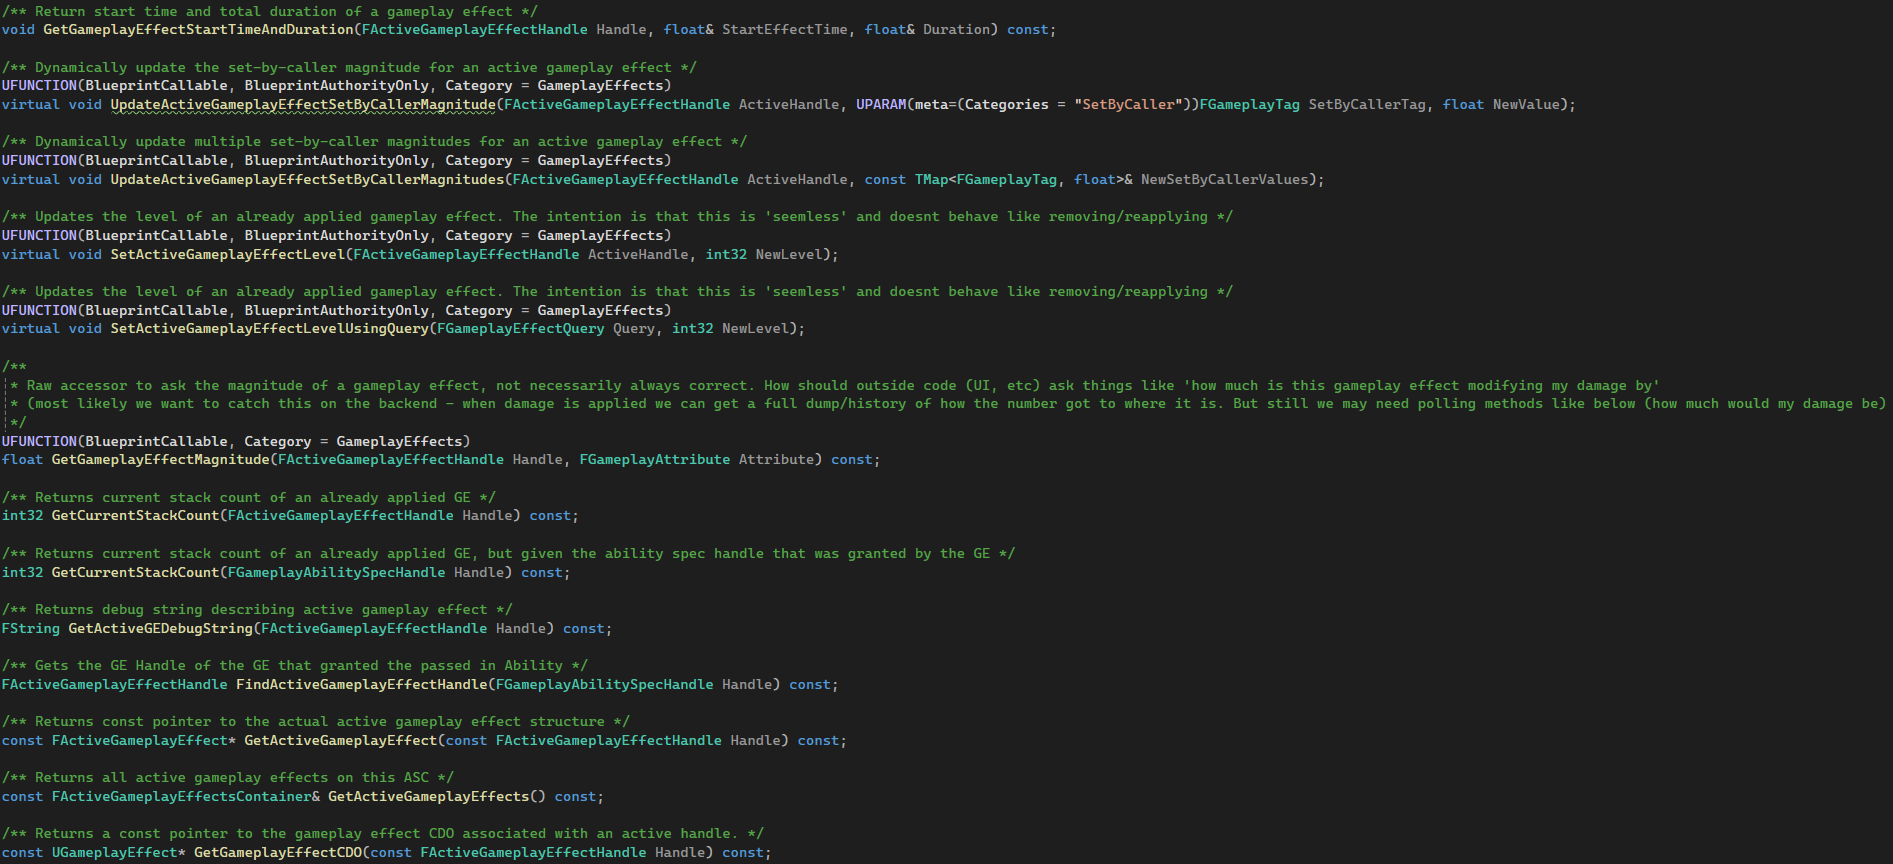Screen dimensions: 1893x864
Task: Click the NewValue parameter name
Action: (1526, 105)
